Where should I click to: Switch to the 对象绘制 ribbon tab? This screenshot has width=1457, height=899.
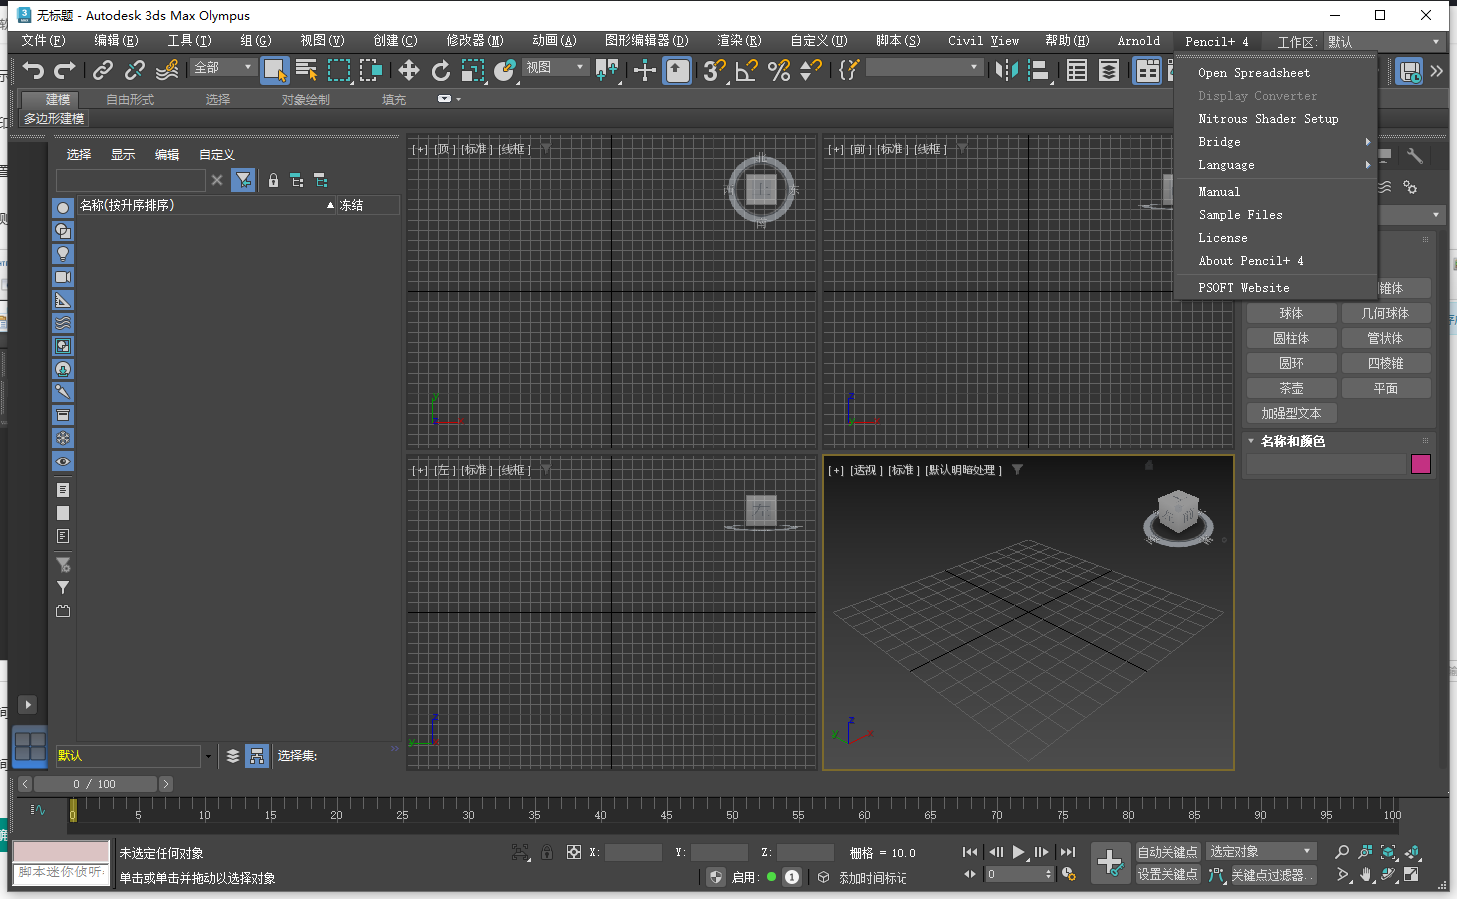pos(305,100)
